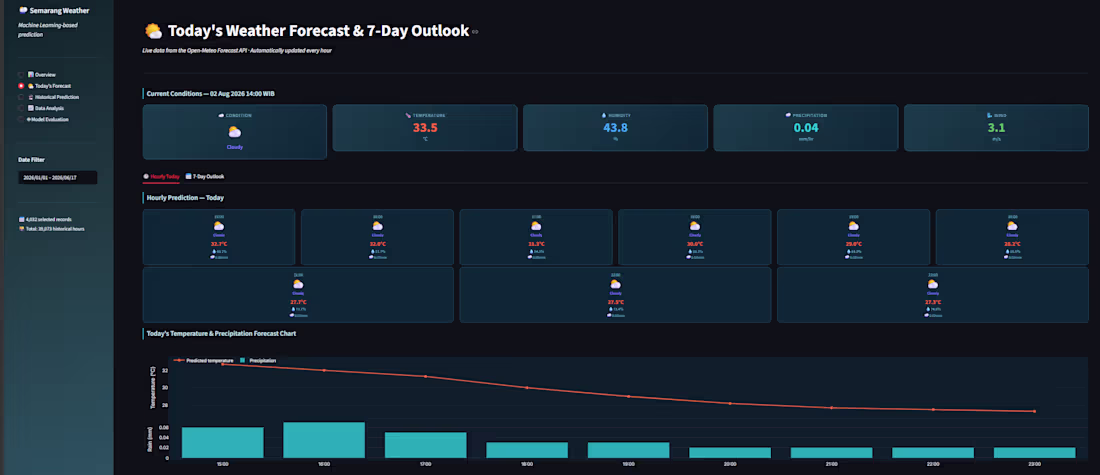
Task: Click the 33.5 temperature value
Action: tap(425, 128)
